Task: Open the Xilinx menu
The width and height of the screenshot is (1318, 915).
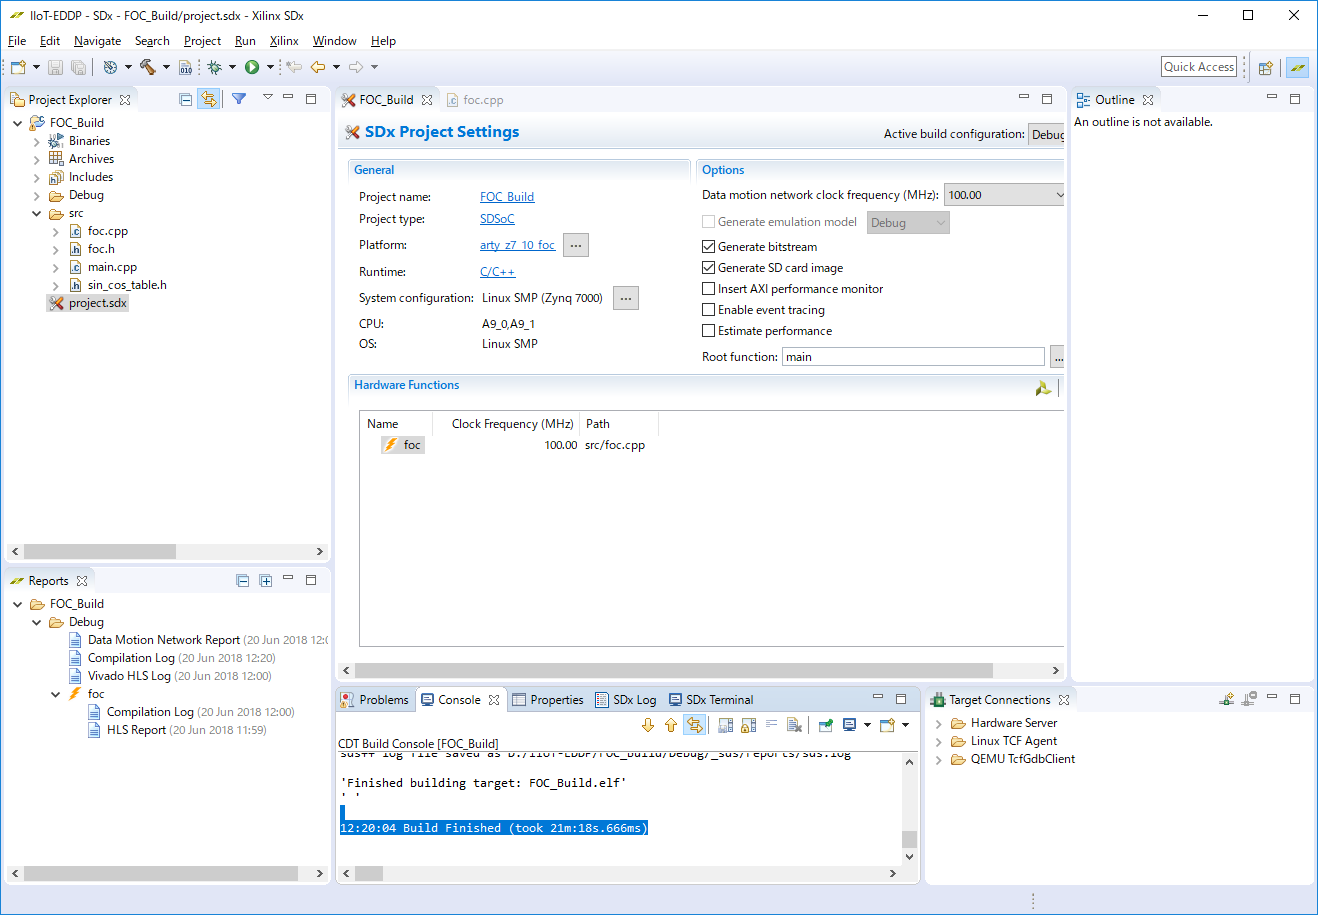Action: point(284,41)
